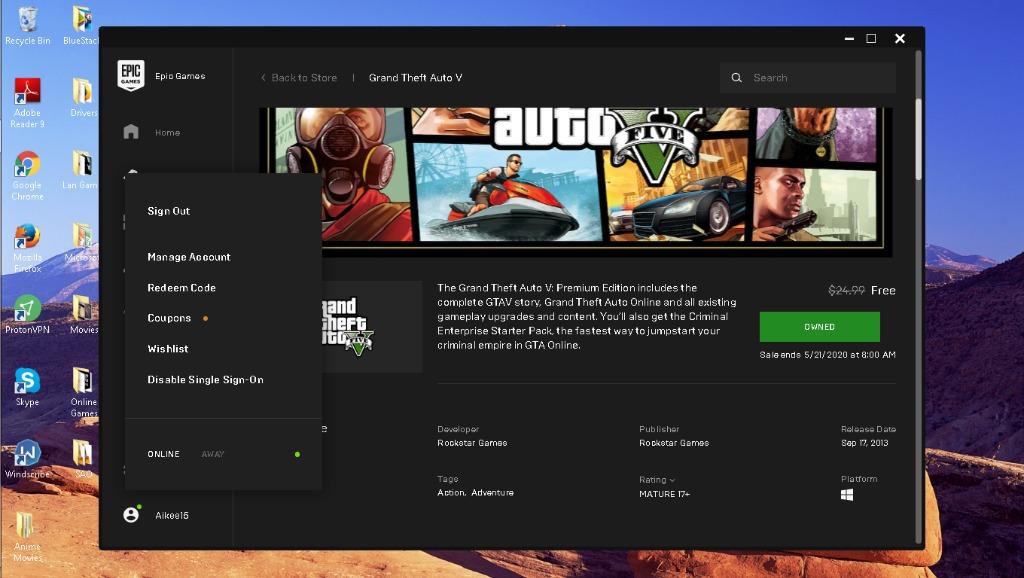Viewport: 1024px width, 578px height.
Task: Open Lan Games folder on desktop
Action: [80, 170]
